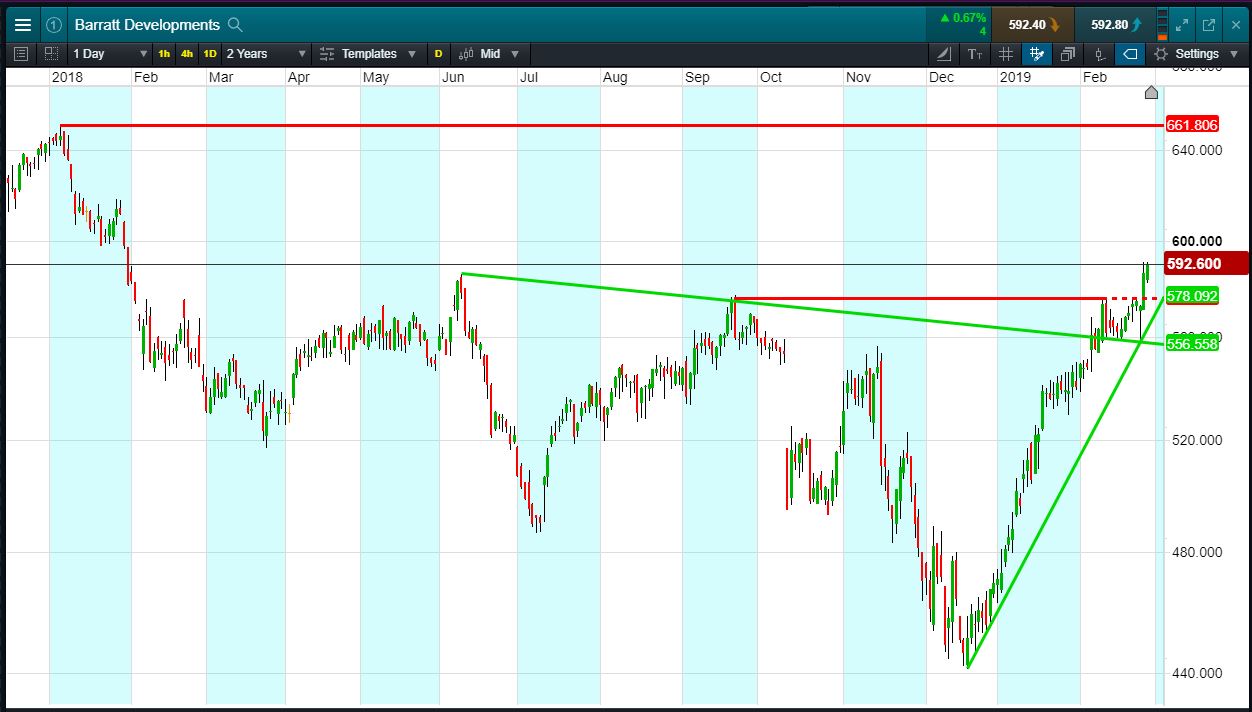Image resolution: width=1252 pixels, height=712 pixels.
Task: Open the 1 Day interval dropdown
Action: click(x=110, y=54)
